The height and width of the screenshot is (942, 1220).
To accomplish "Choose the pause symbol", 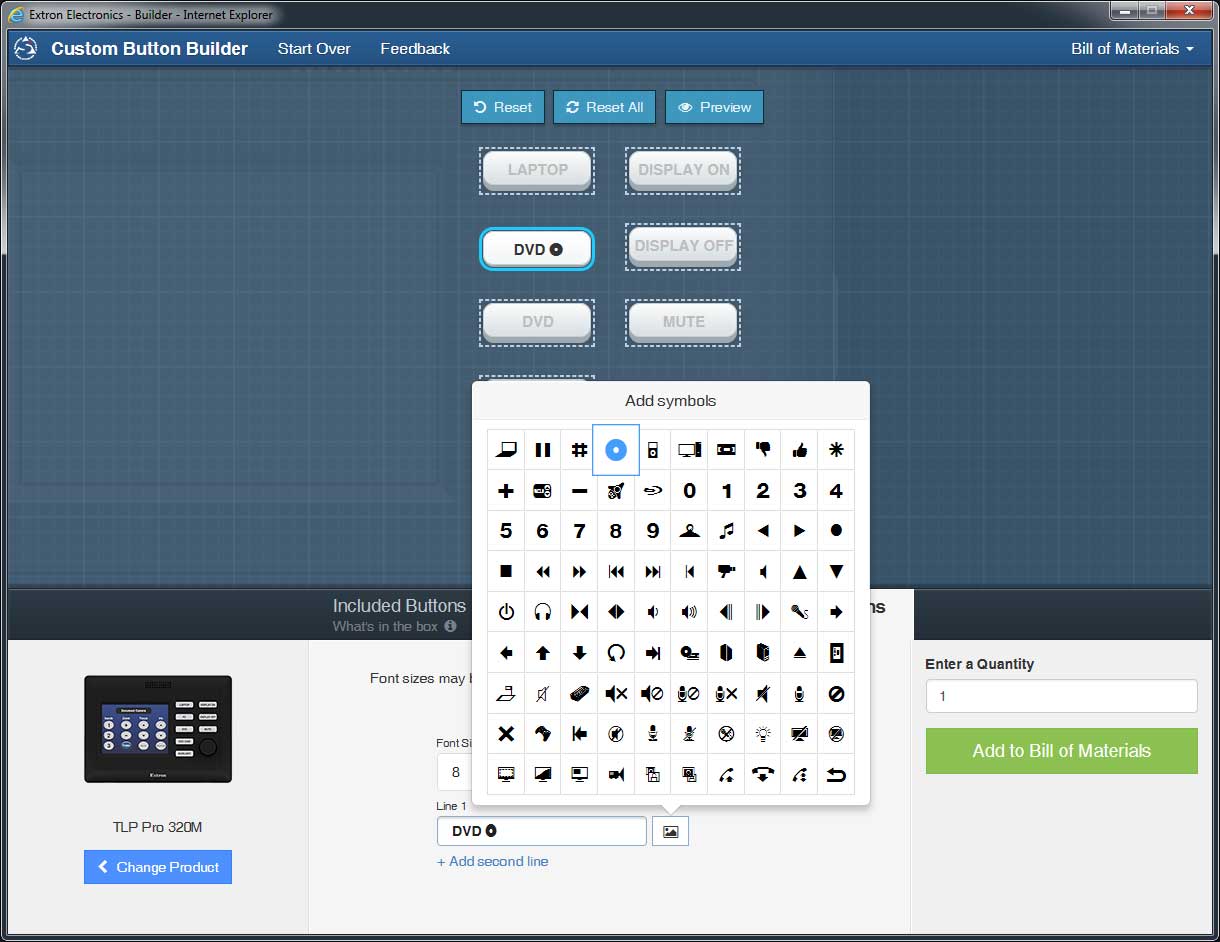I will (x=543, y=450).
